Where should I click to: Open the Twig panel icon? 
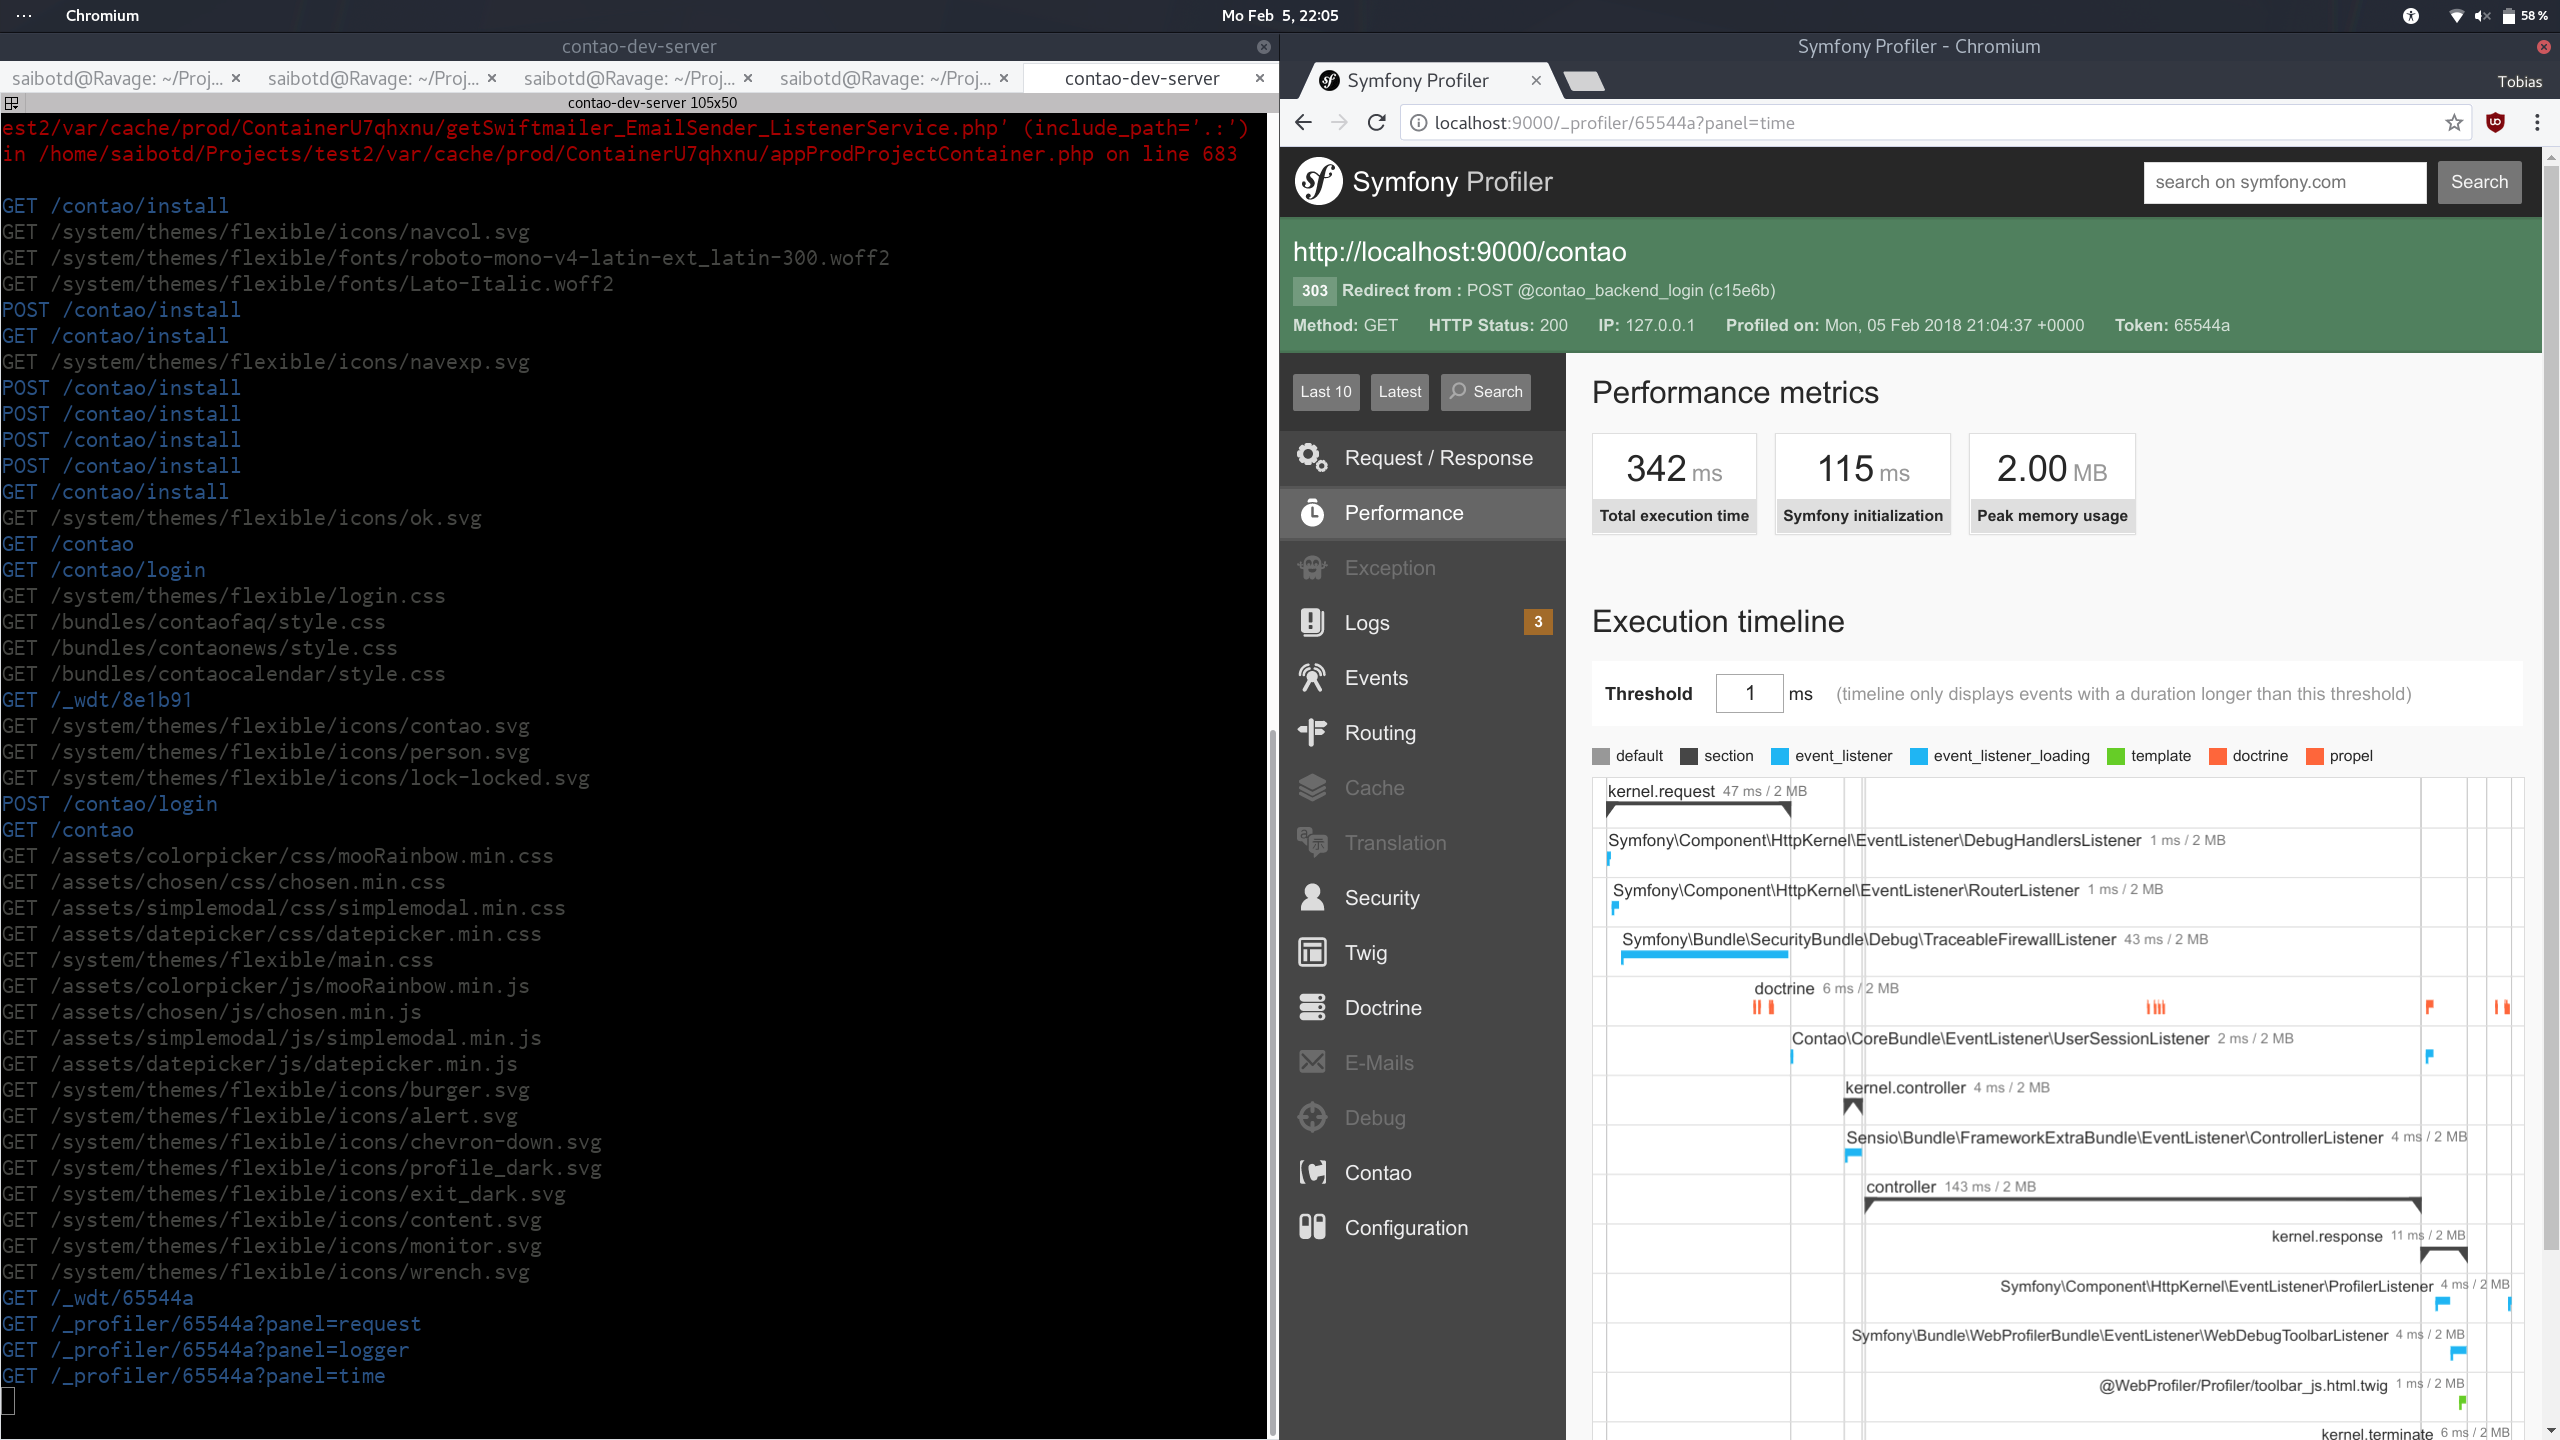(x=1312, y=953)
